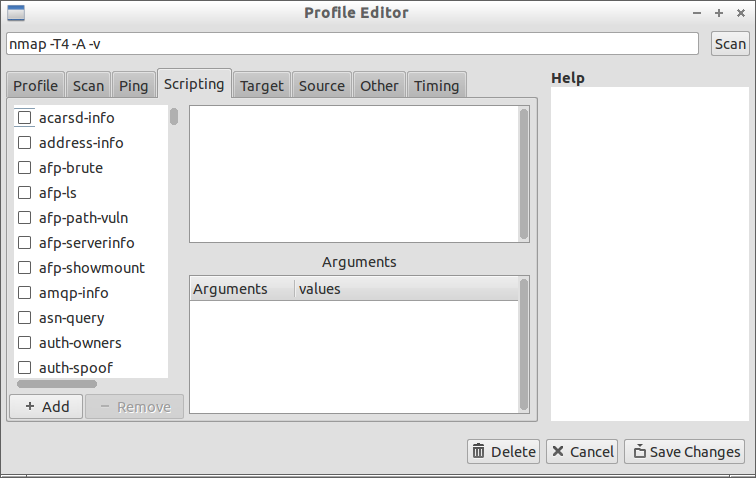This screenshot has height=478, width=756.
Task: Go to the Ping tab
Action: (x=134, y=85)
